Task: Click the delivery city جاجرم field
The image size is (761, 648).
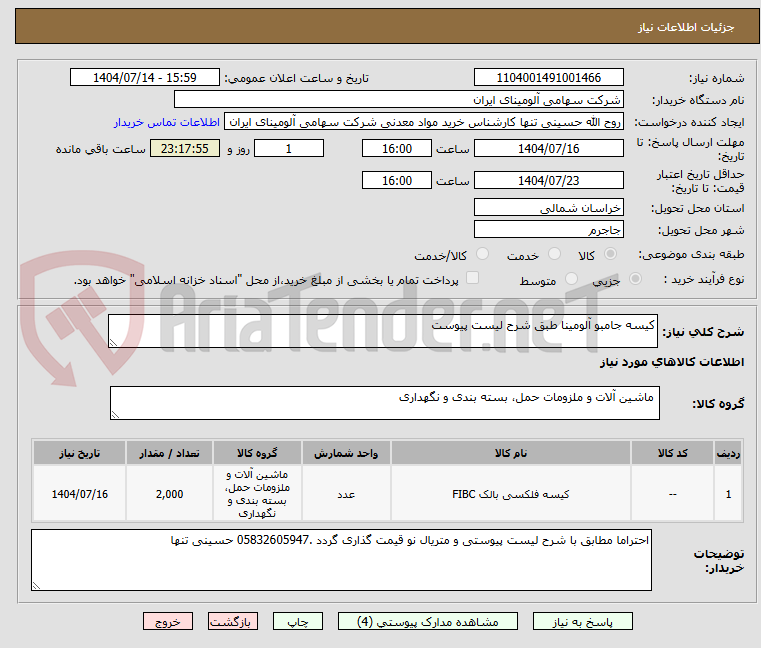Action: tap(548, 230)
